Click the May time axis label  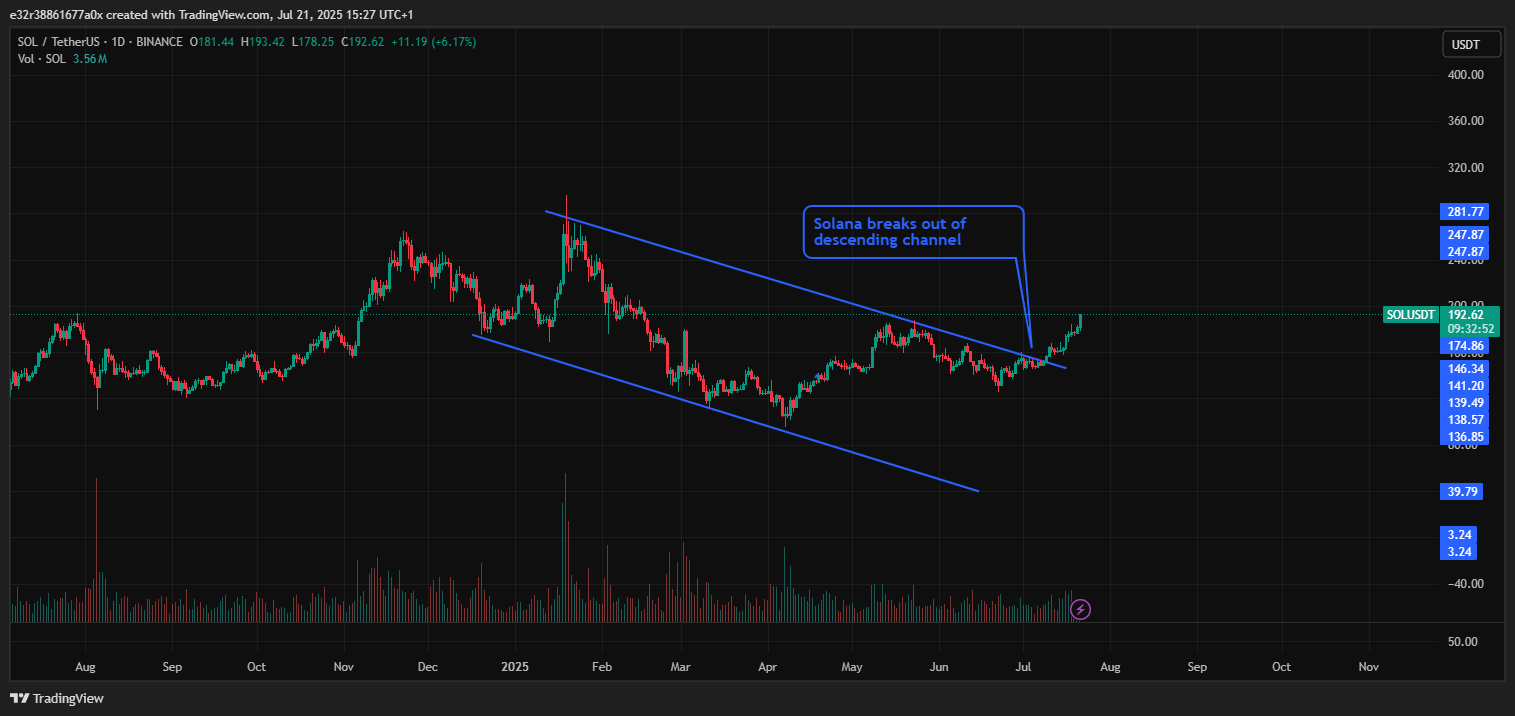pyautogui.click(x=852, y=666)
